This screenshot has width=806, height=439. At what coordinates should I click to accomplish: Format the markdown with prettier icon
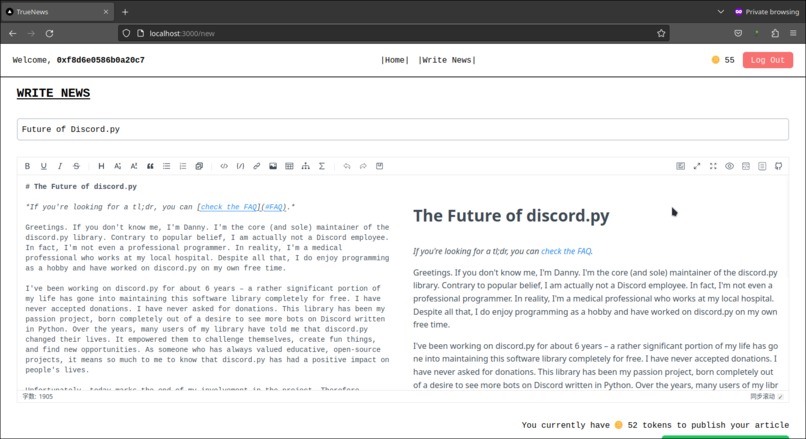681,166
